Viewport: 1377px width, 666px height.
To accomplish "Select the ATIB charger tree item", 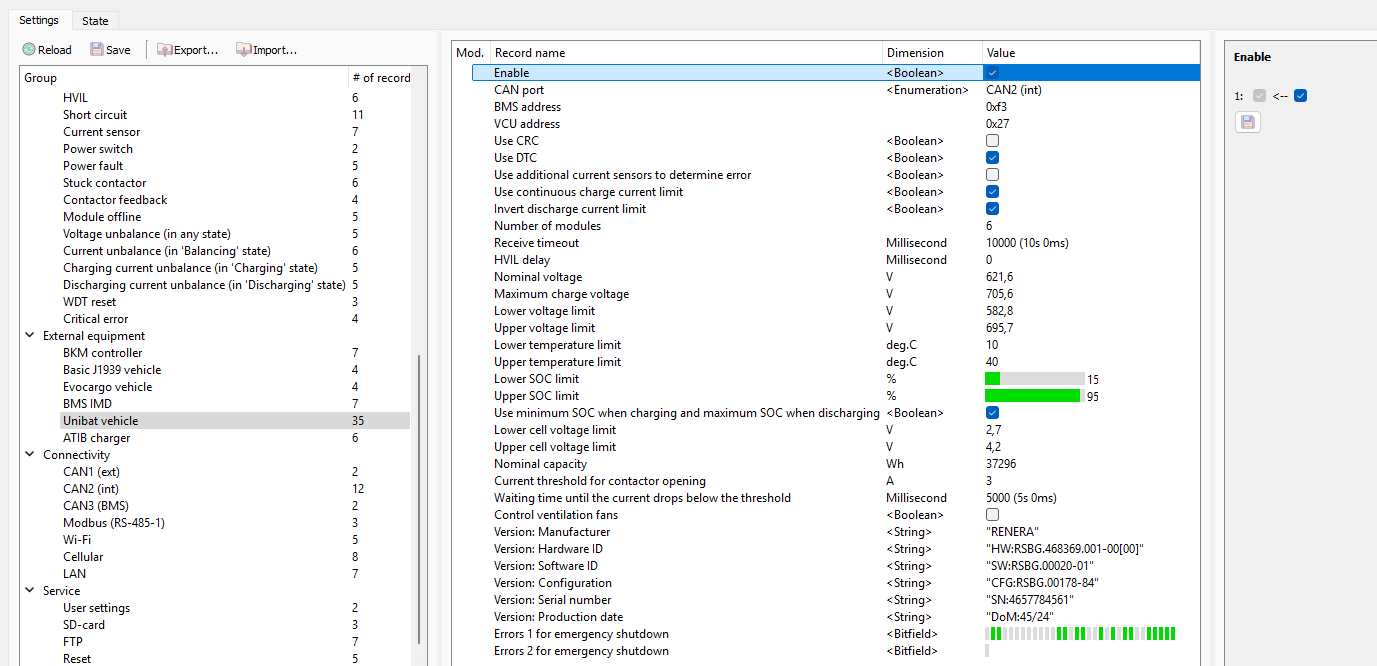I will pyautogui.click(x=96, y=438).
